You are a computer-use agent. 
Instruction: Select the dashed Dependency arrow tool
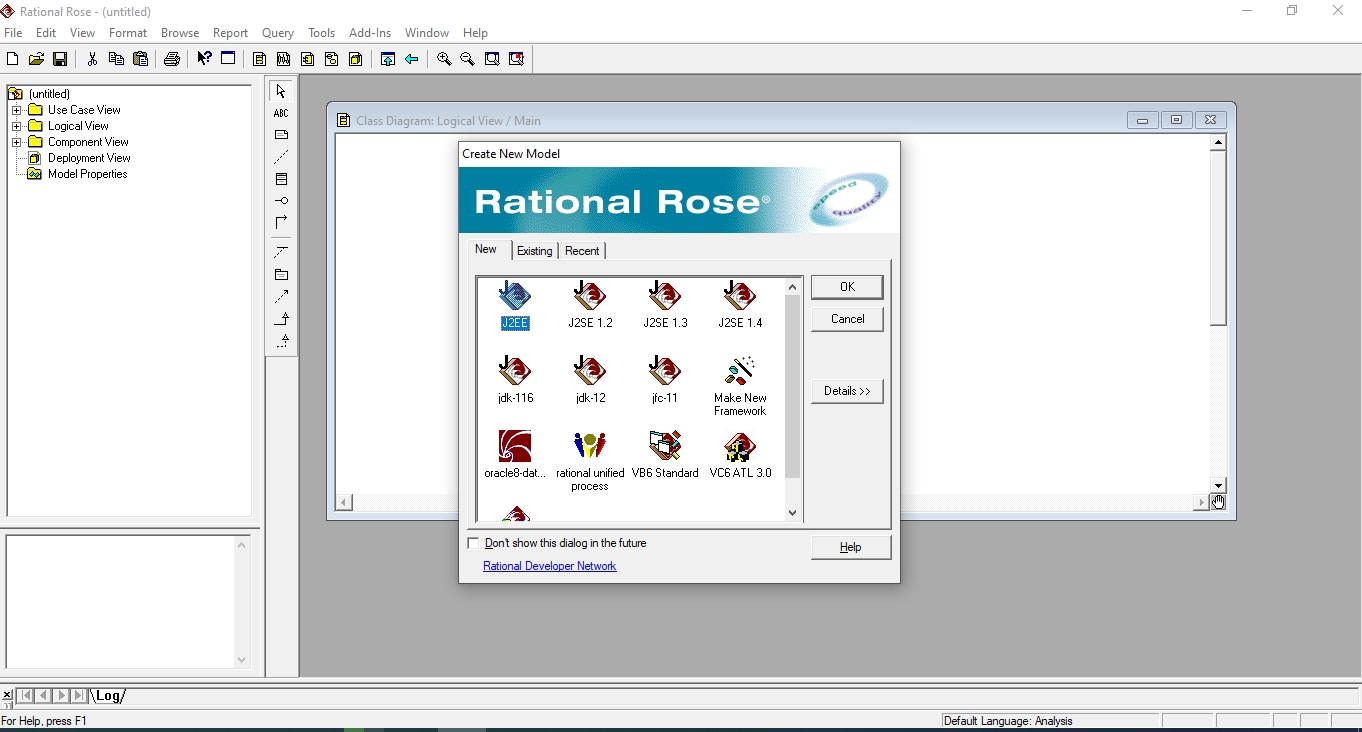point(281,297)
